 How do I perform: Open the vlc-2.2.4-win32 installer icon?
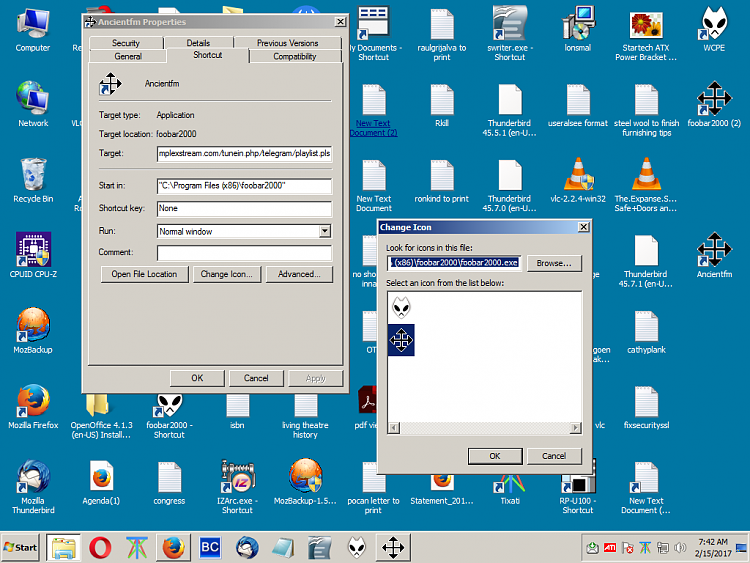(x=578, y=180)
